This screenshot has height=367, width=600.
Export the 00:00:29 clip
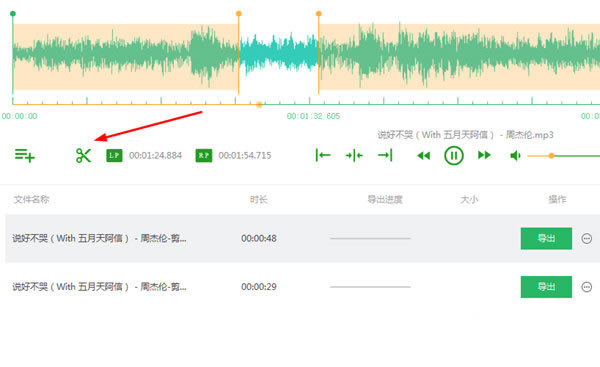click(546, 287)
